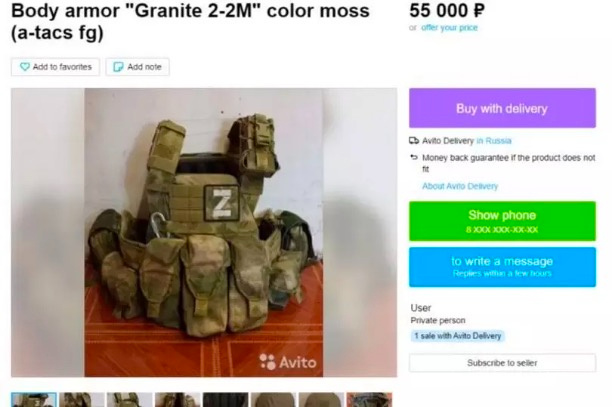This screenshot has height=407, width=612.
Task: Click the Avito Delivery truck icon
Action: point(414,140)
